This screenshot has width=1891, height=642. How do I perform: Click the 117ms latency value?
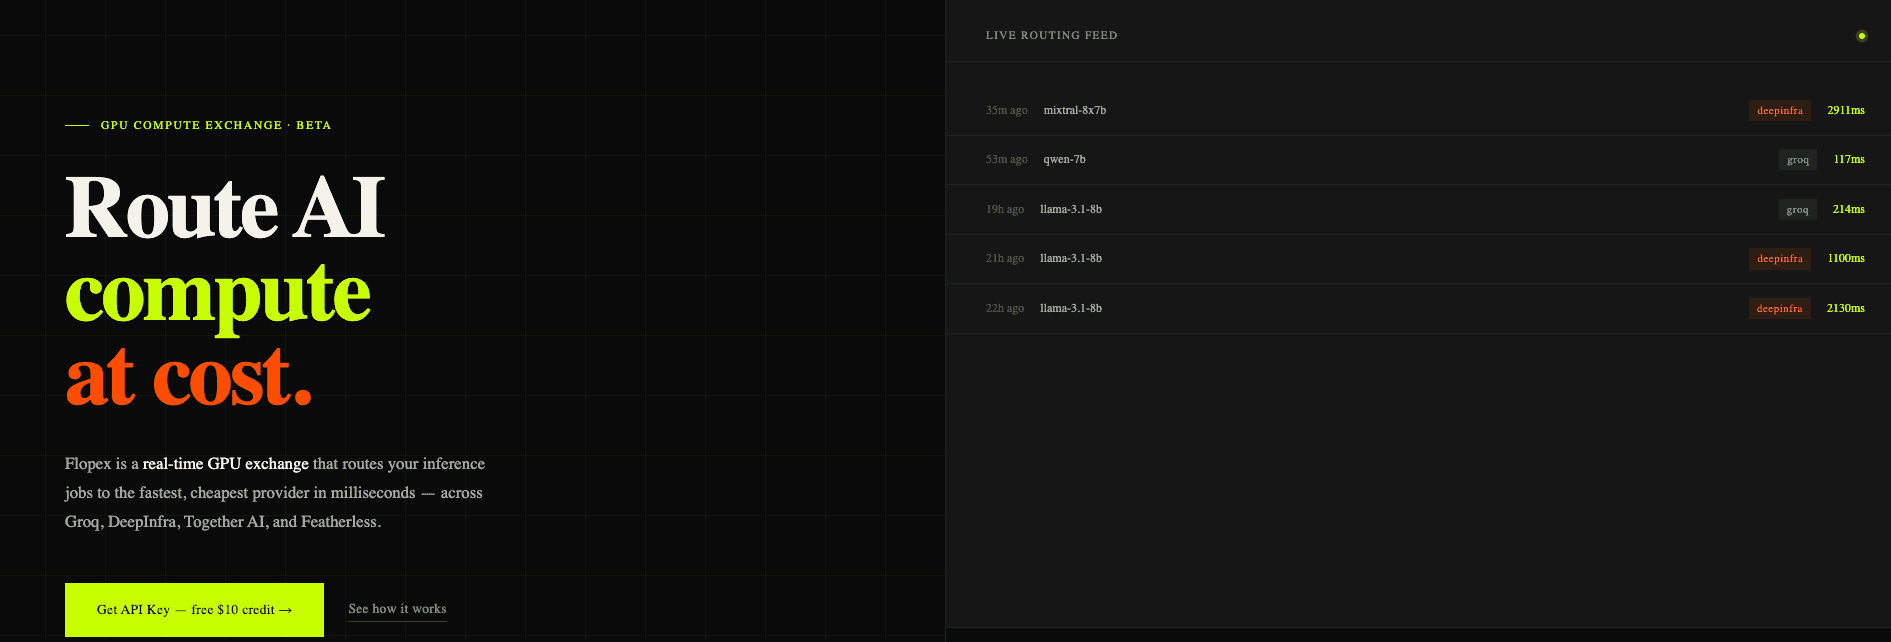(x=1849, y=159)
